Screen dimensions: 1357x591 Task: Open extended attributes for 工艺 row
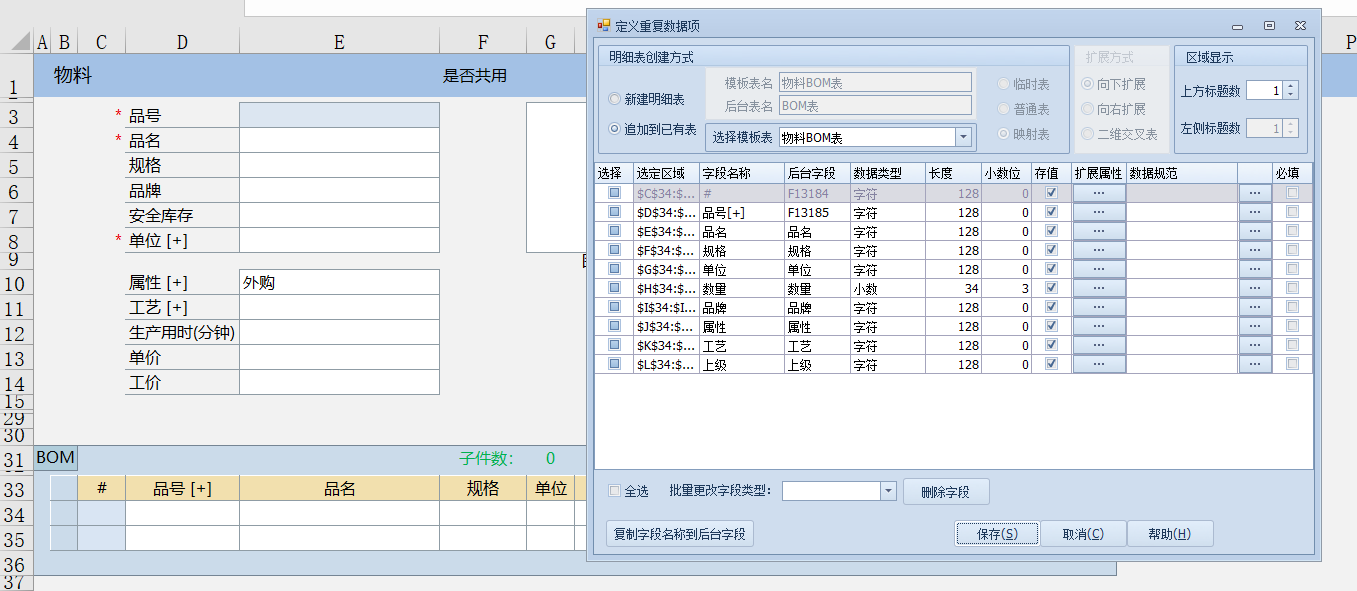pyautogui.click(x=1099, y=345)
